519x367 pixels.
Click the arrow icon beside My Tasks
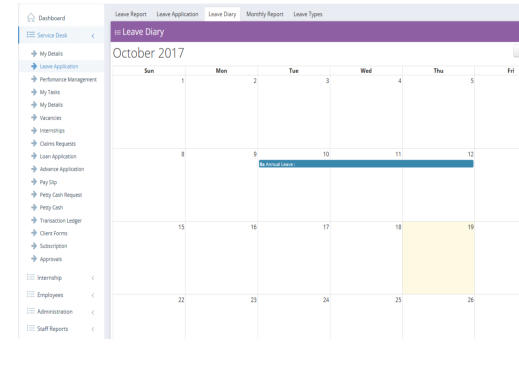point(34,92)
